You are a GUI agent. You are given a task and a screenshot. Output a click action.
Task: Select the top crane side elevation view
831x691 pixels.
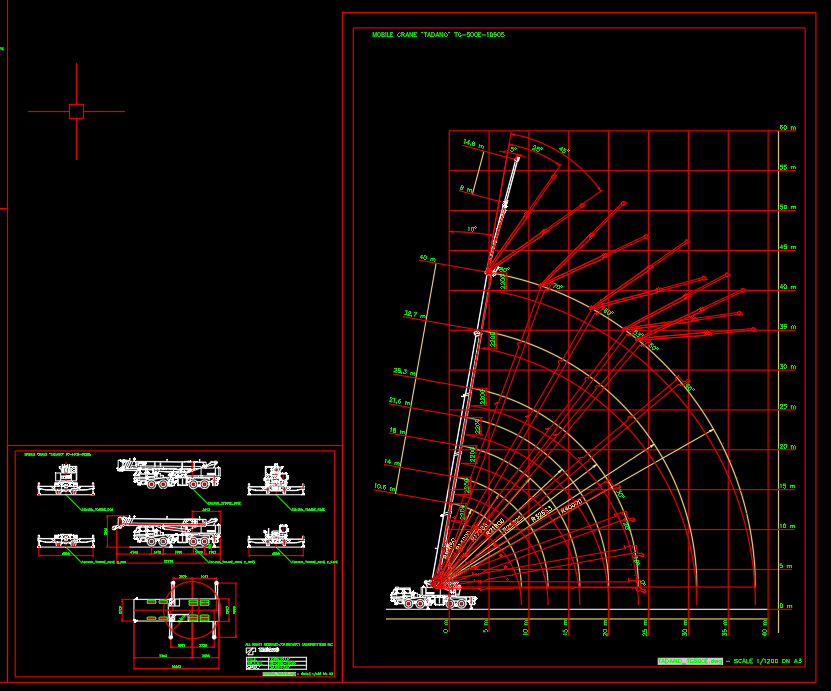tap(168, 473)
